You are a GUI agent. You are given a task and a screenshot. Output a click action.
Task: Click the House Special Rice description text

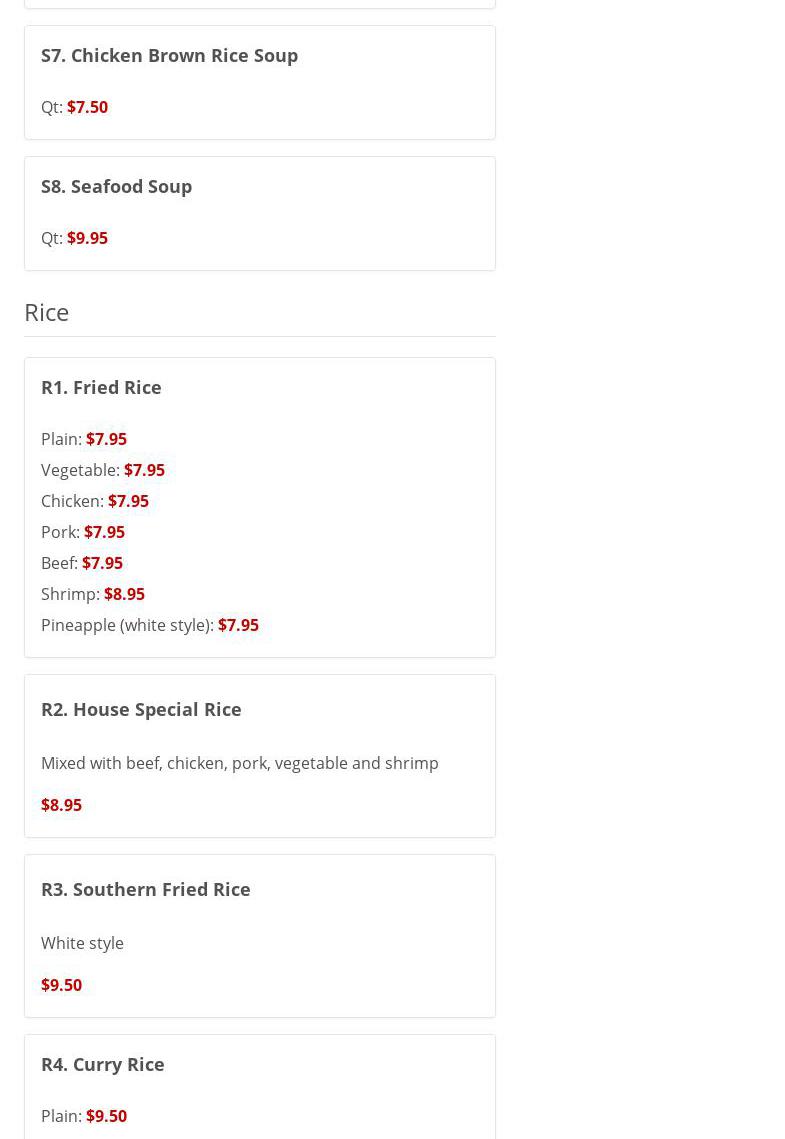[239, 763]
